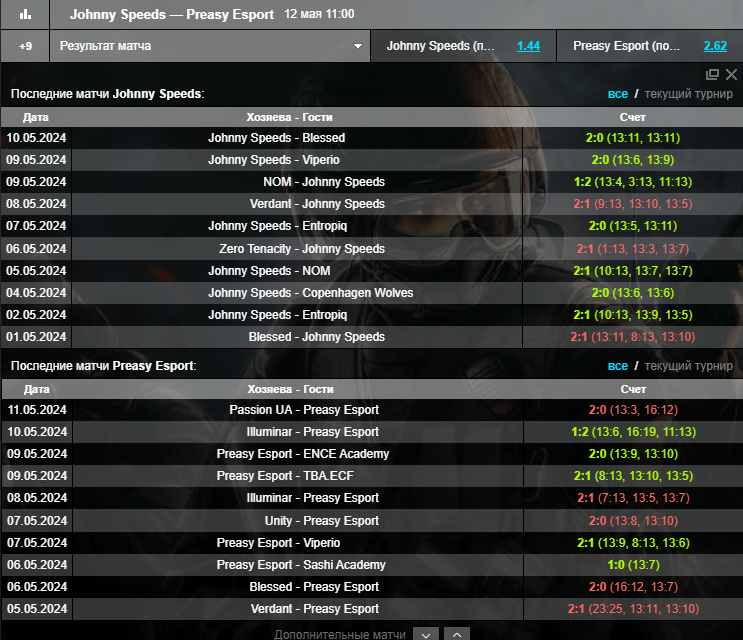Expand additional matches with the down chevron
The height and width of the screenshot is (640, 743).
coord(426,634)
